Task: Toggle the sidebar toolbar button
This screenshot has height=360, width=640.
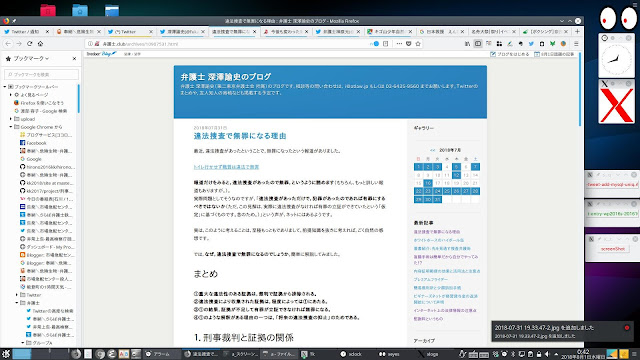Action: 478,44
